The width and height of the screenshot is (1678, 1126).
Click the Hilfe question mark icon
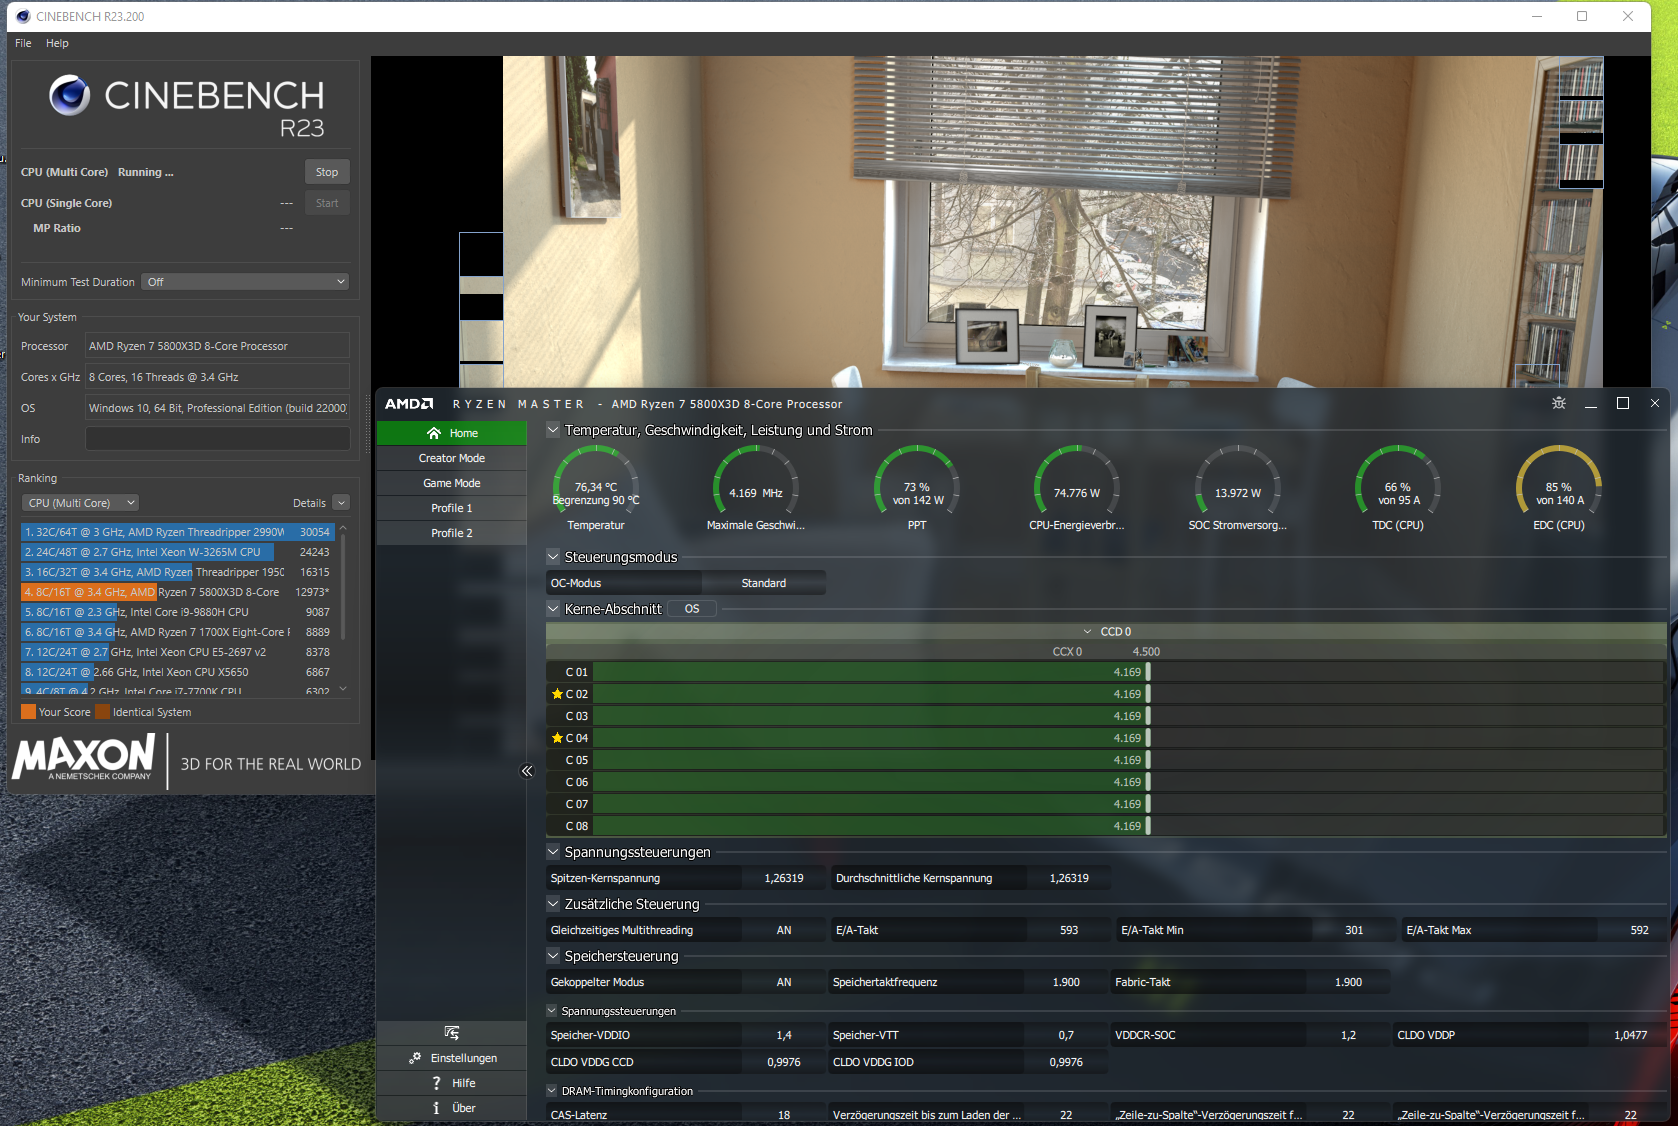coord(436,1083)
